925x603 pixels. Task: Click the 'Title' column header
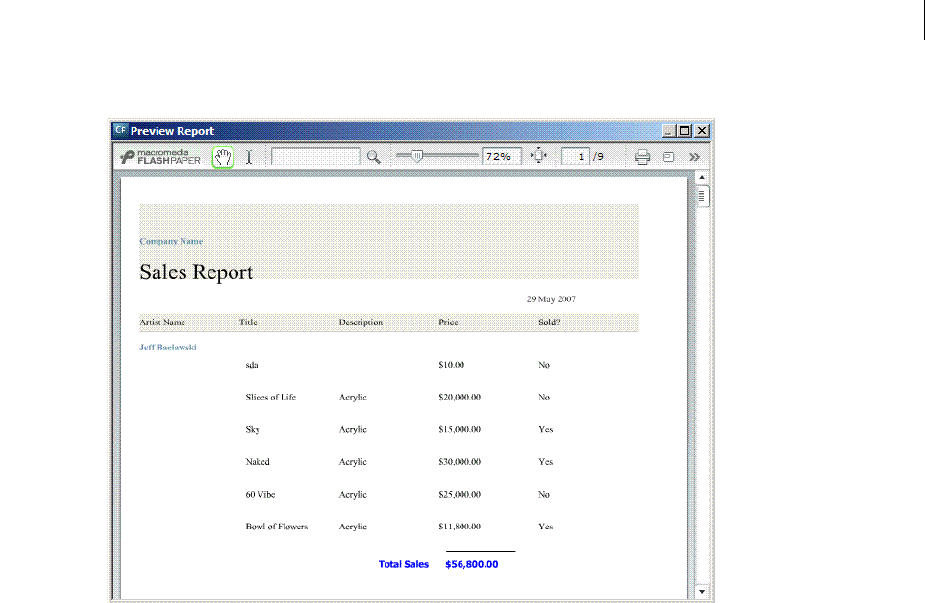pos(248,322)
